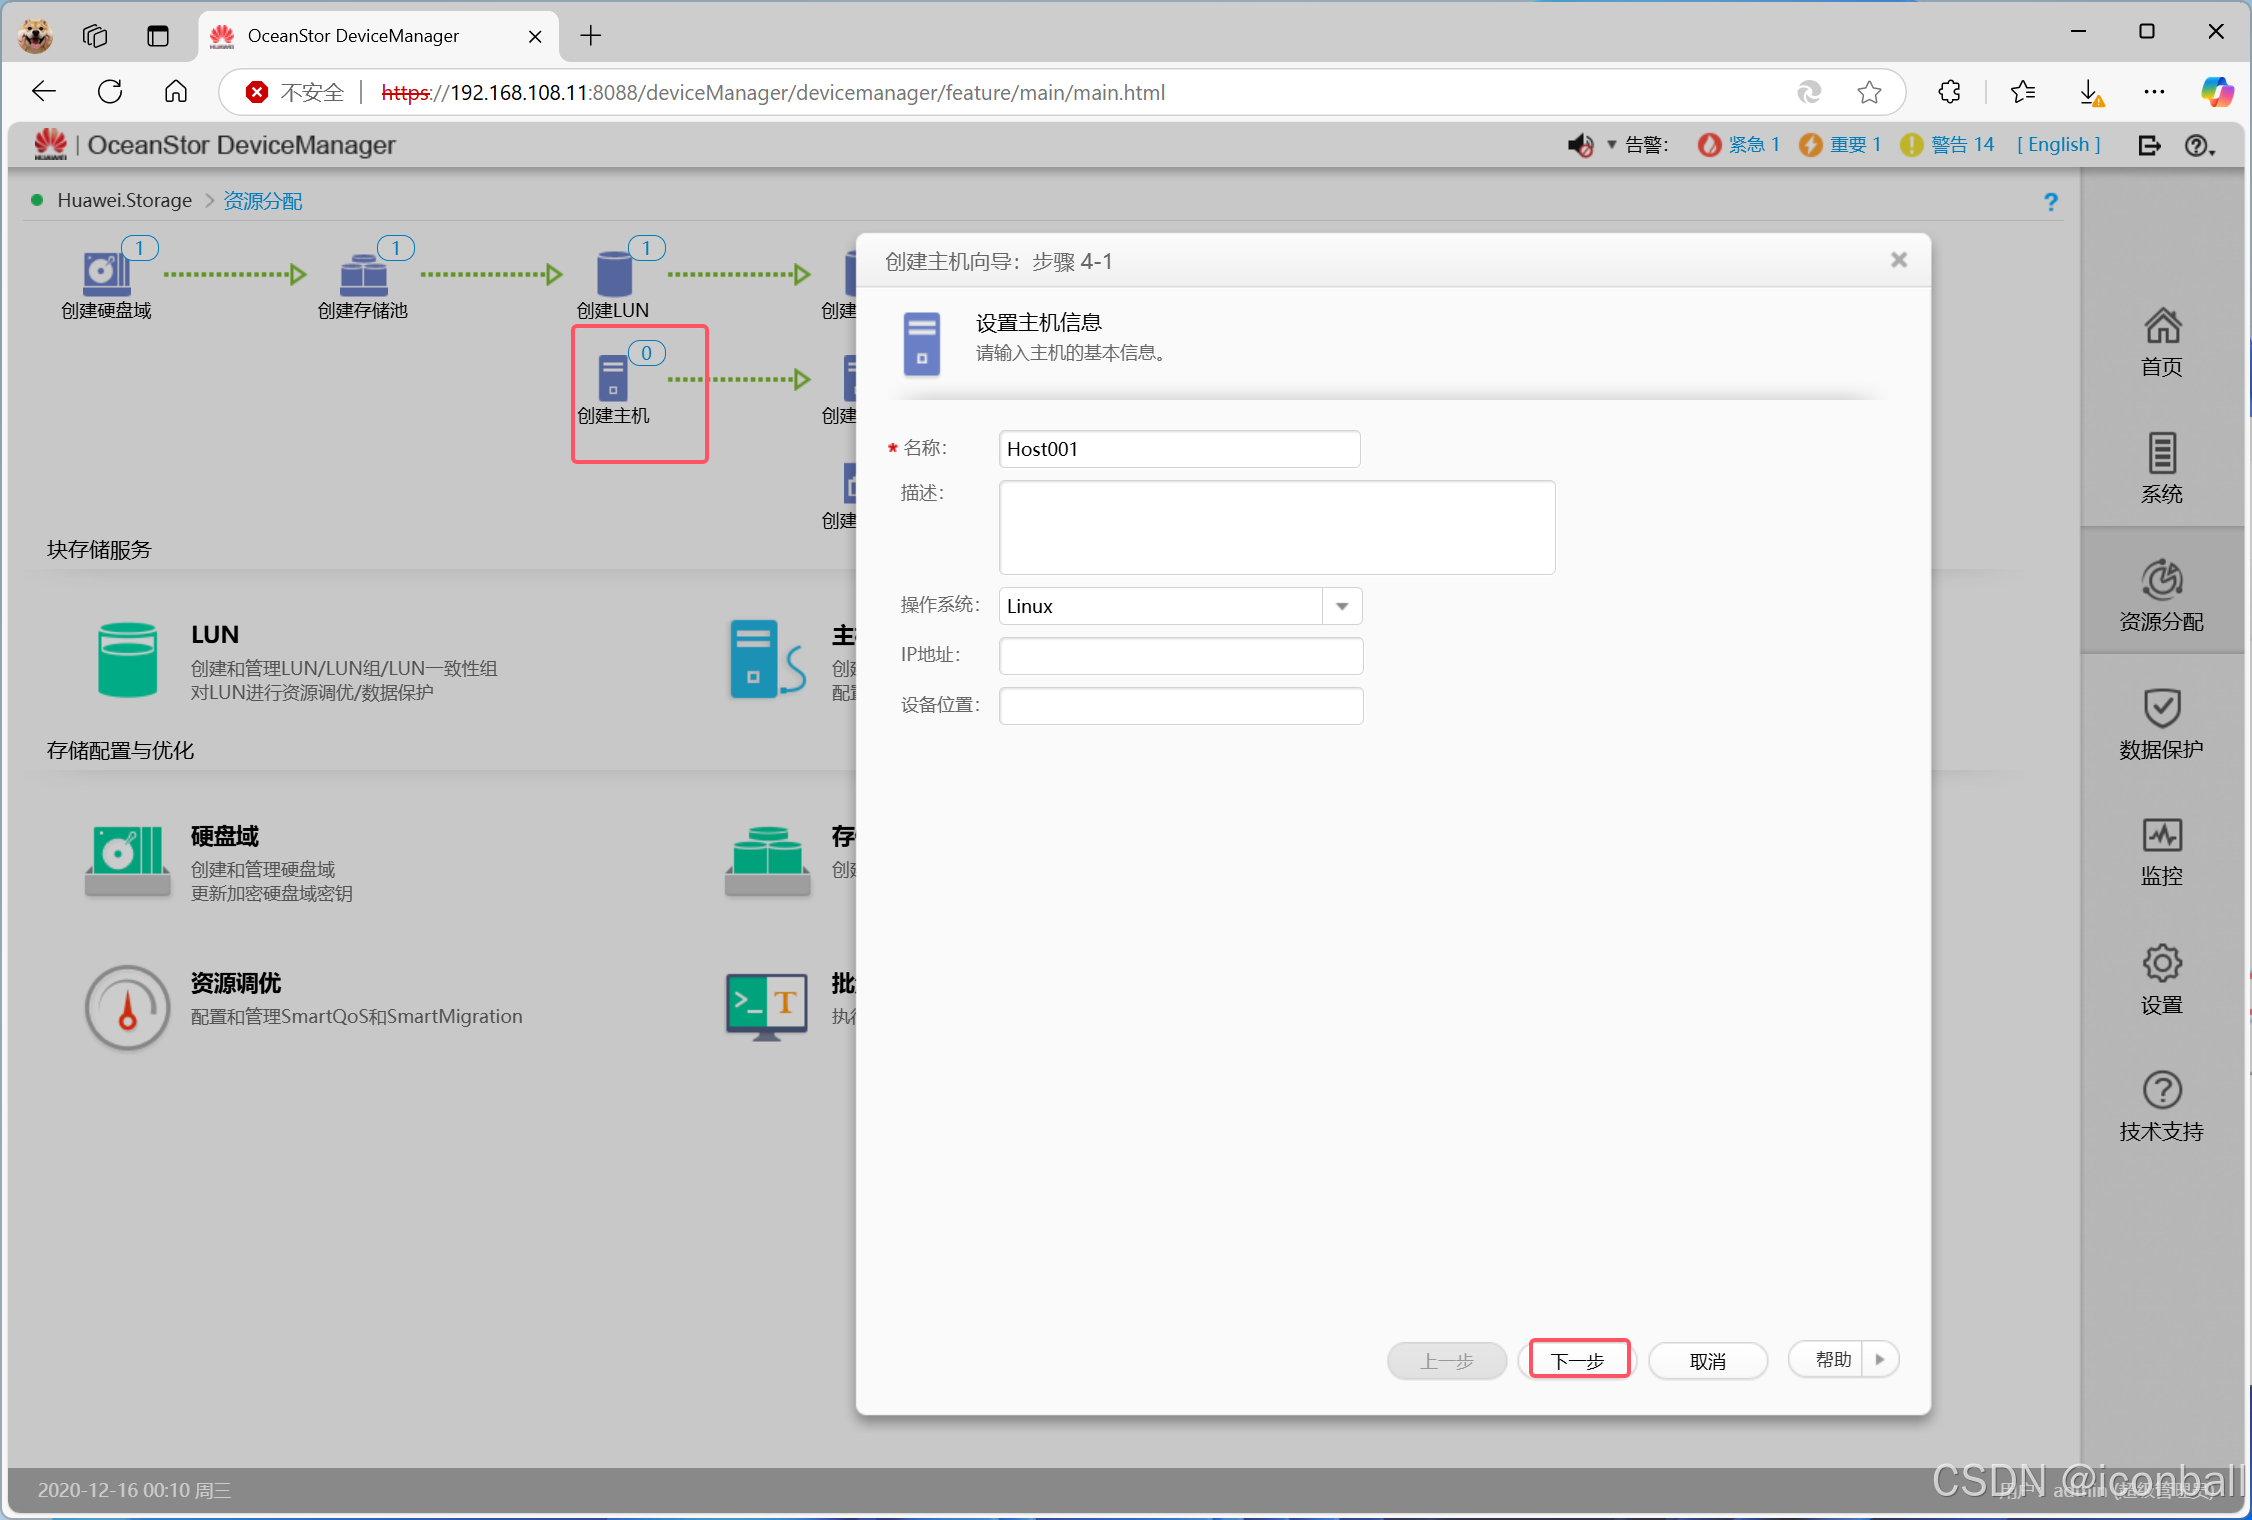Click 取消 cancel button

[x=1707, y=1360]
